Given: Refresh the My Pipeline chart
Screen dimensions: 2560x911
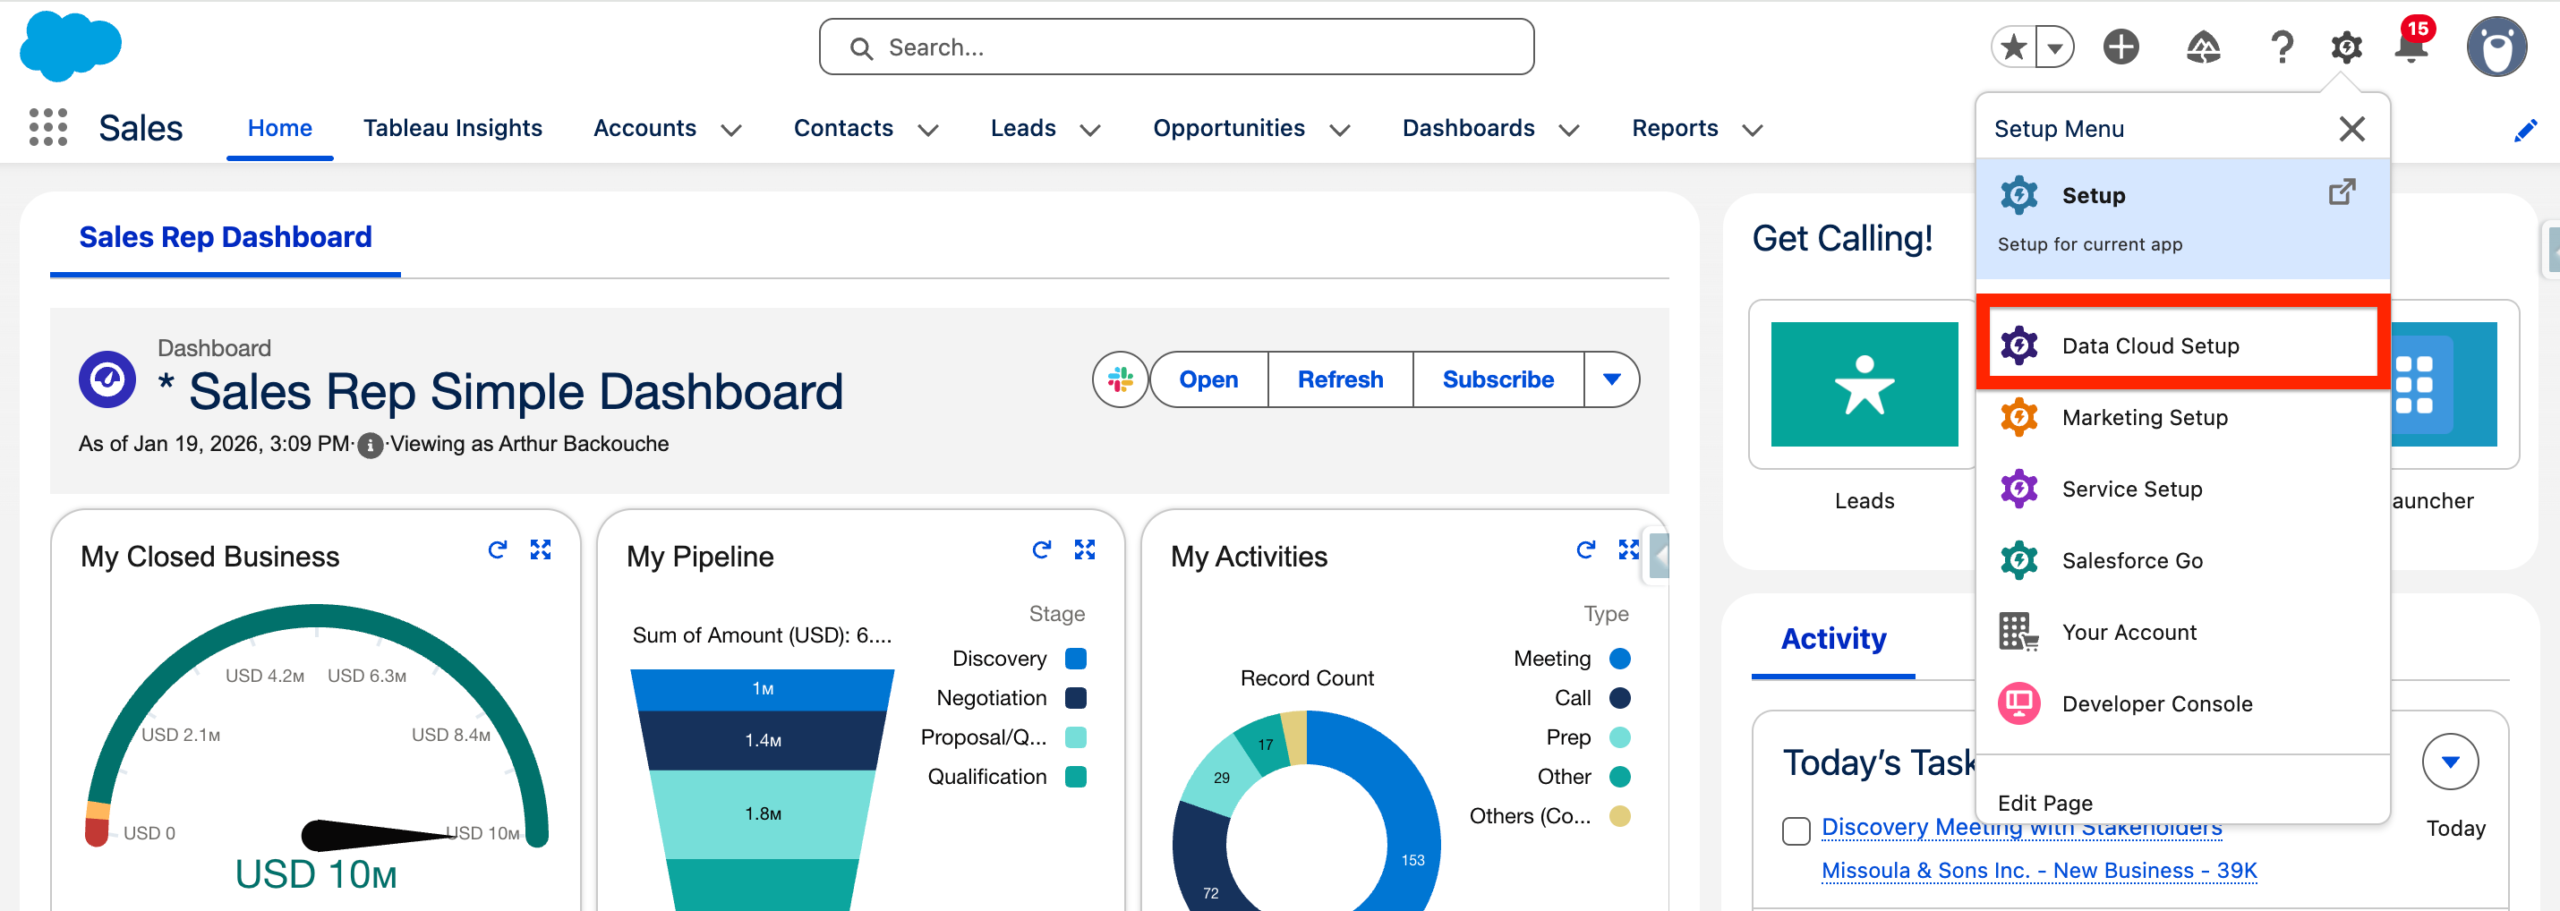Looking at the screenshot, I should 1041,549.
